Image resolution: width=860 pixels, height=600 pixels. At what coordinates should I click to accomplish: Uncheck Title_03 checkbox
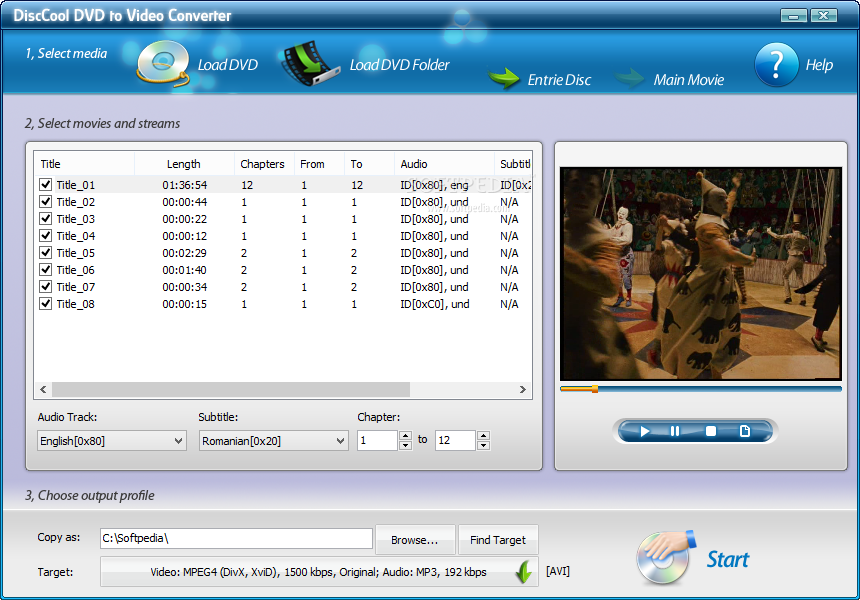pyautogui.click(x=46, y=219)
